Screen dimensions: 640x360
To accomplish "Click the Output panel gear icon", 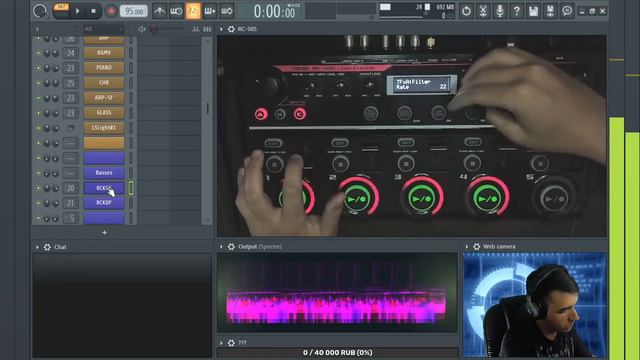I will pos(231,247).
